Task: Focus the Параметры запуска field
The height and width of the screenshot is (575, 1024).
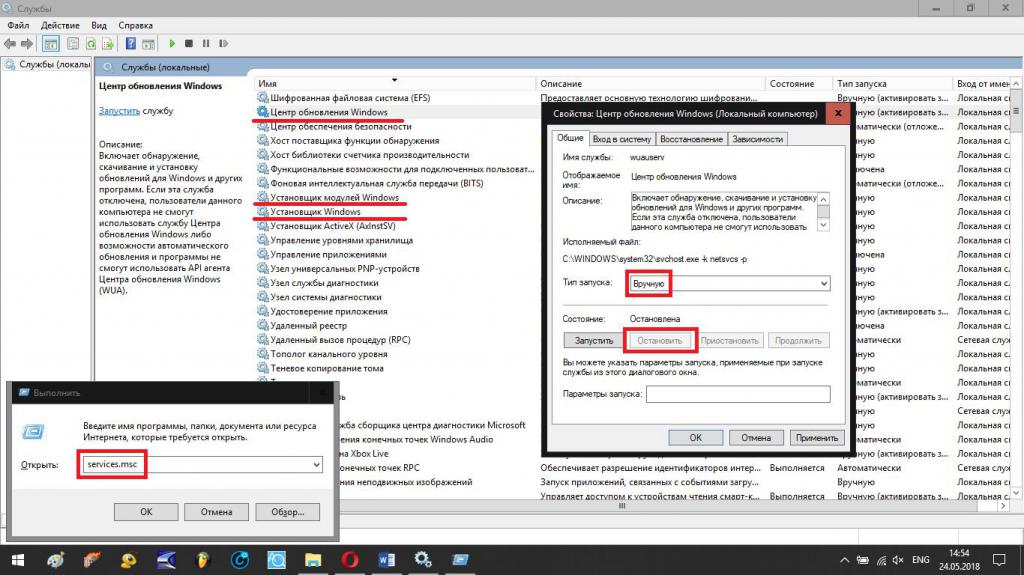Action: tap(738, 394)
